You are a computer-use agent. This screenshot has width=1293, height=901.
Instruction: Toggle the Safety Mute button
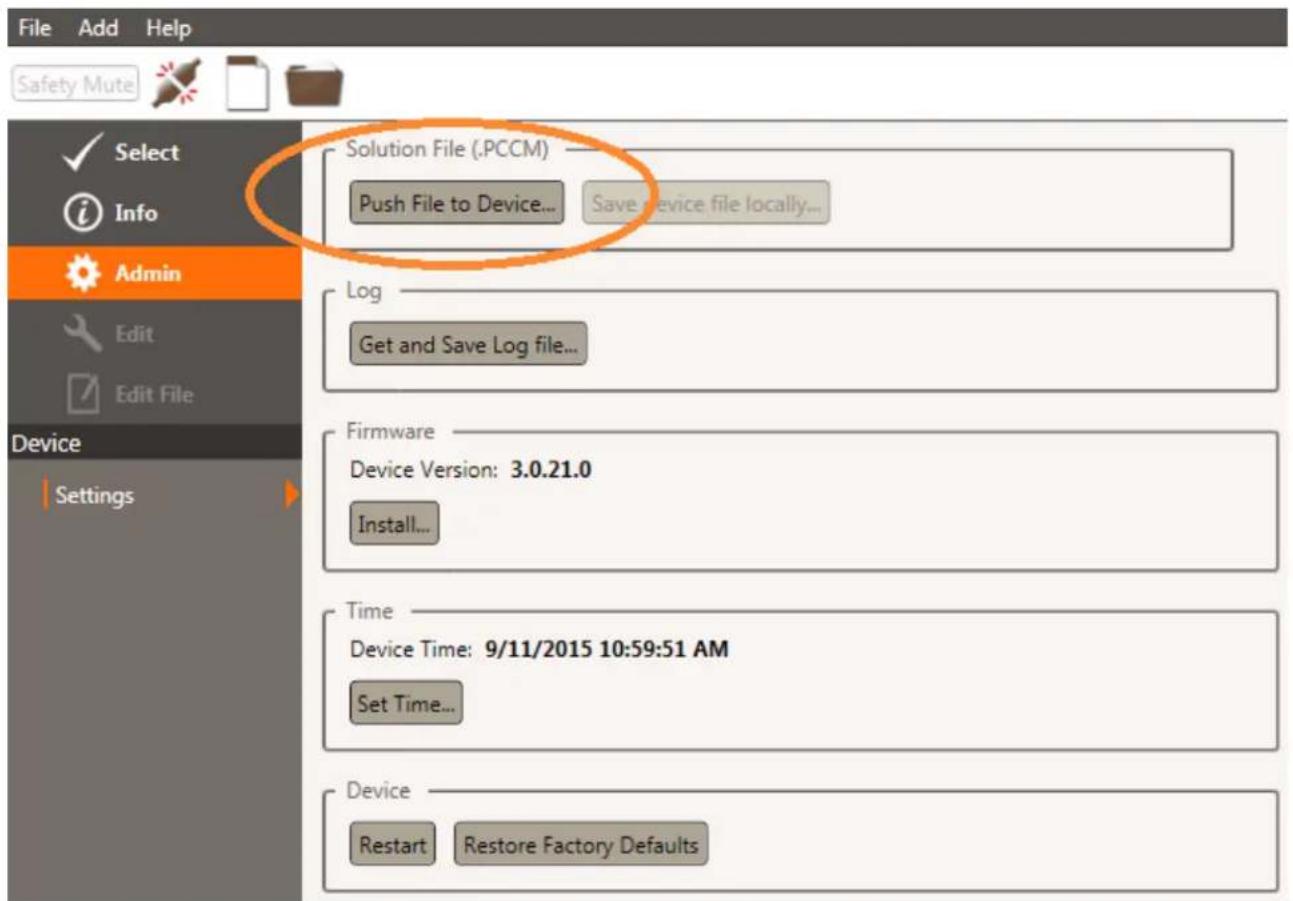pyautogui.click(x=76, y=86)
